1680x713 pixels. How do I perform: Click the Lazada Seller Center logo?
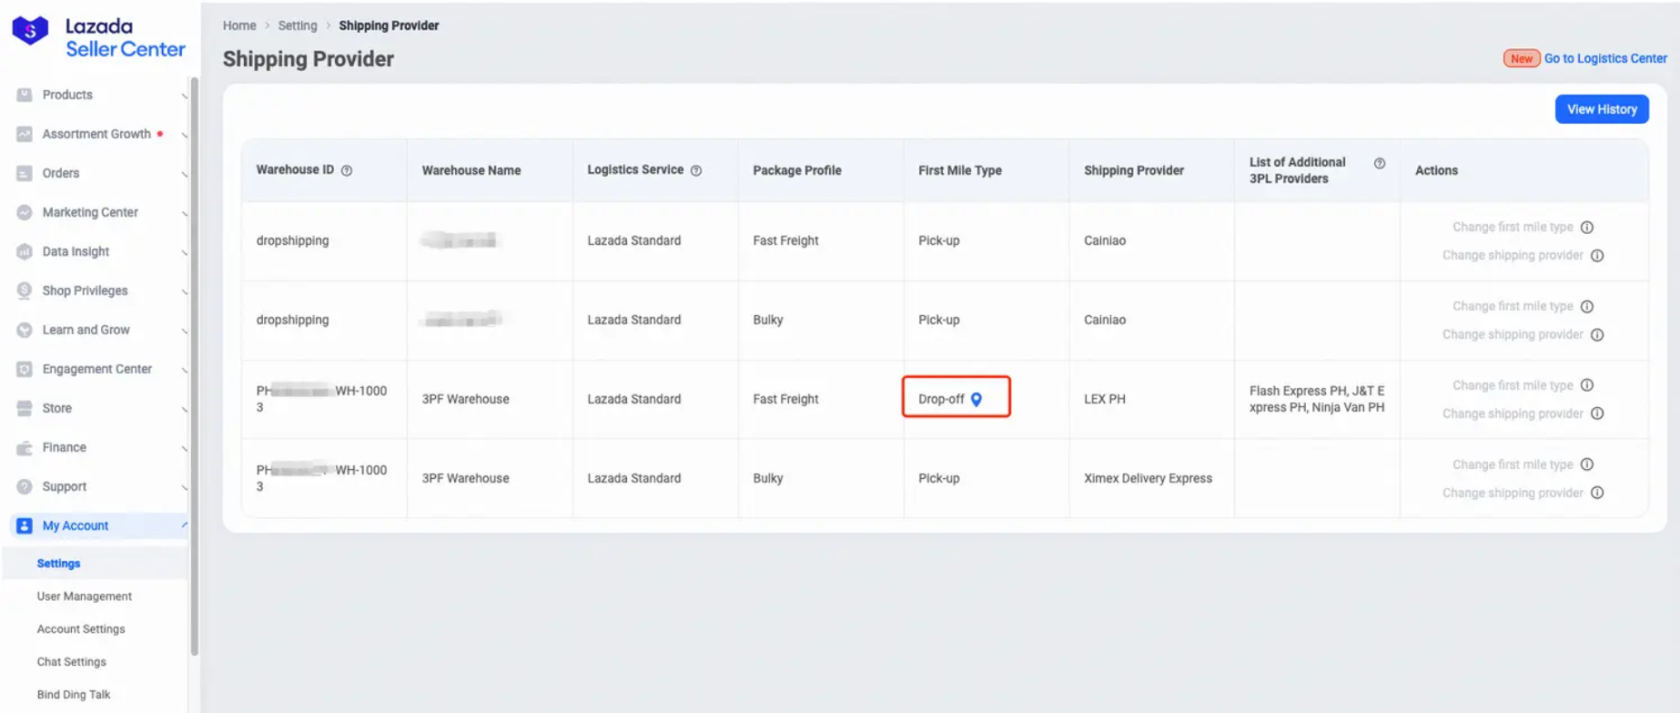pos(98,38)
